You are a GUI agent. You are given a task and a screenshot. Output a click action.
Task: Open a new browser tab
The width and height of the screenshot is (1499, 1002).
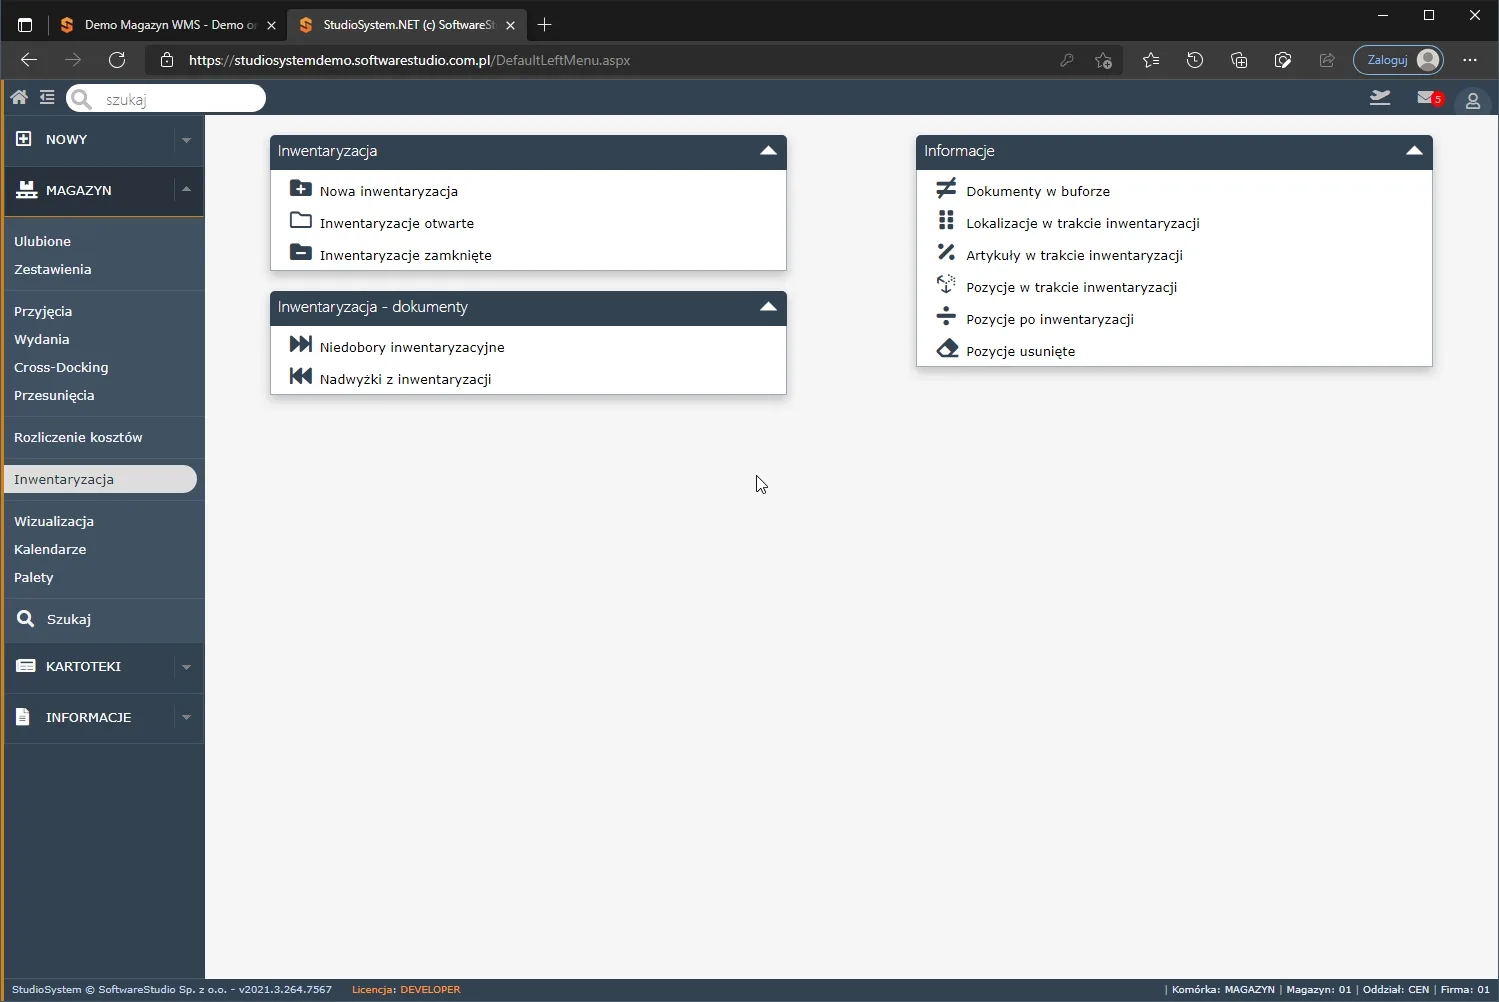tap(545, 25)
